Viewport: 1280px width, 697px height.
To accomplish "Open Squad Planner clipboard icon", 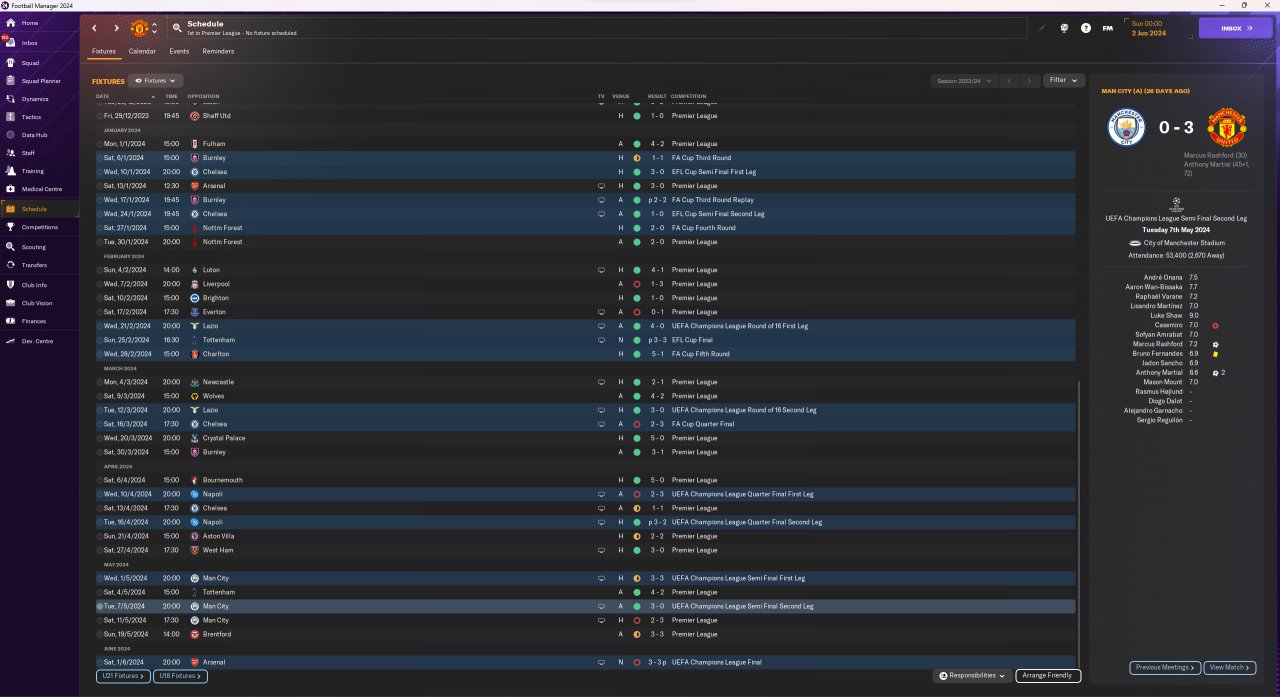I will [x=11, y=81].
